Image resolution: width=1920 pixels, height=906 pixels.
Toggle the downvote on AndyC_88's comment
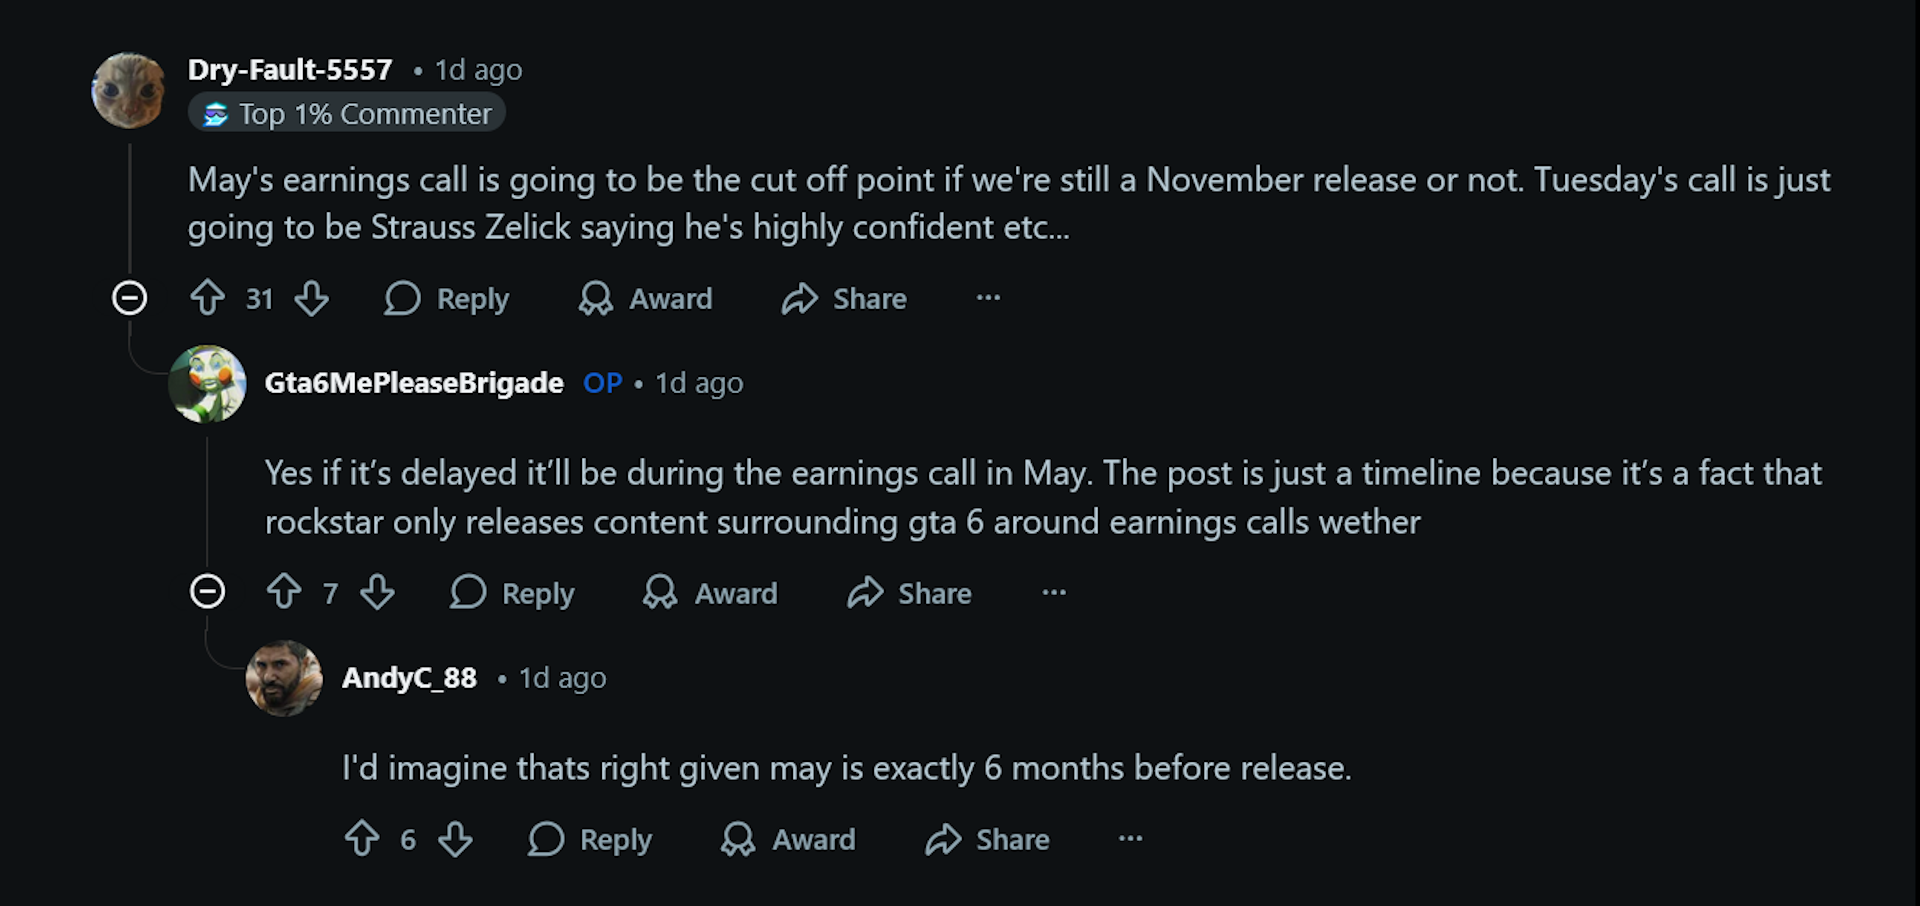point(455,840)
